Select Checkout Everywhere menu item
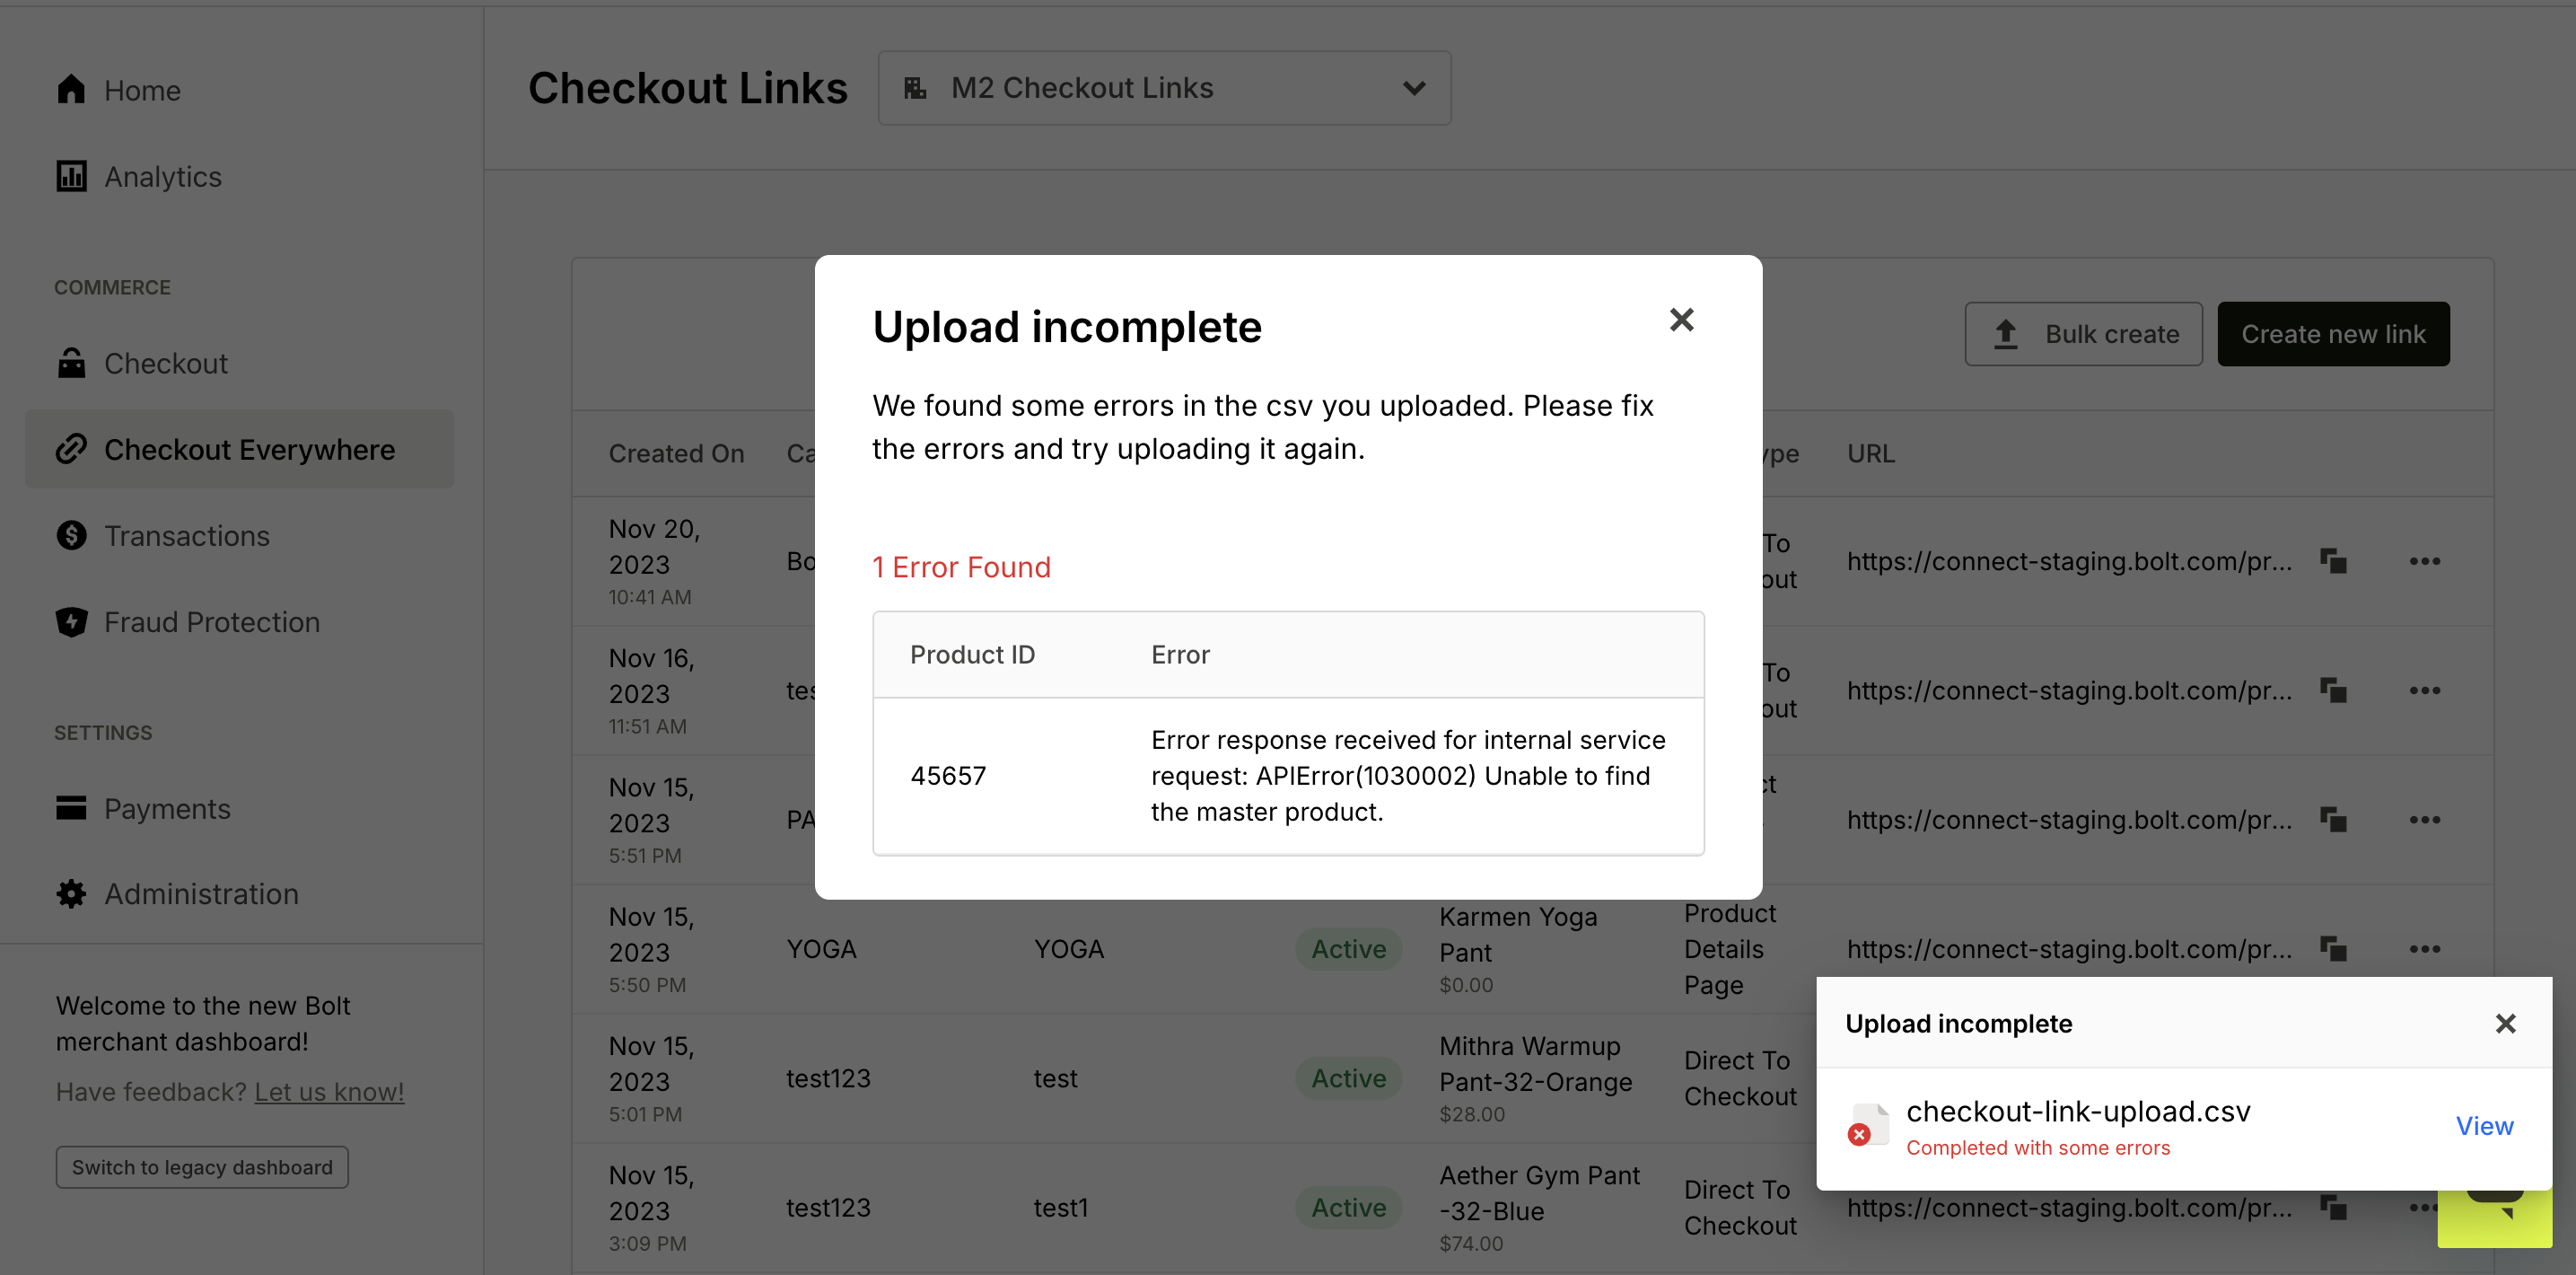The image size is (2576, 1275). [239, 449]
